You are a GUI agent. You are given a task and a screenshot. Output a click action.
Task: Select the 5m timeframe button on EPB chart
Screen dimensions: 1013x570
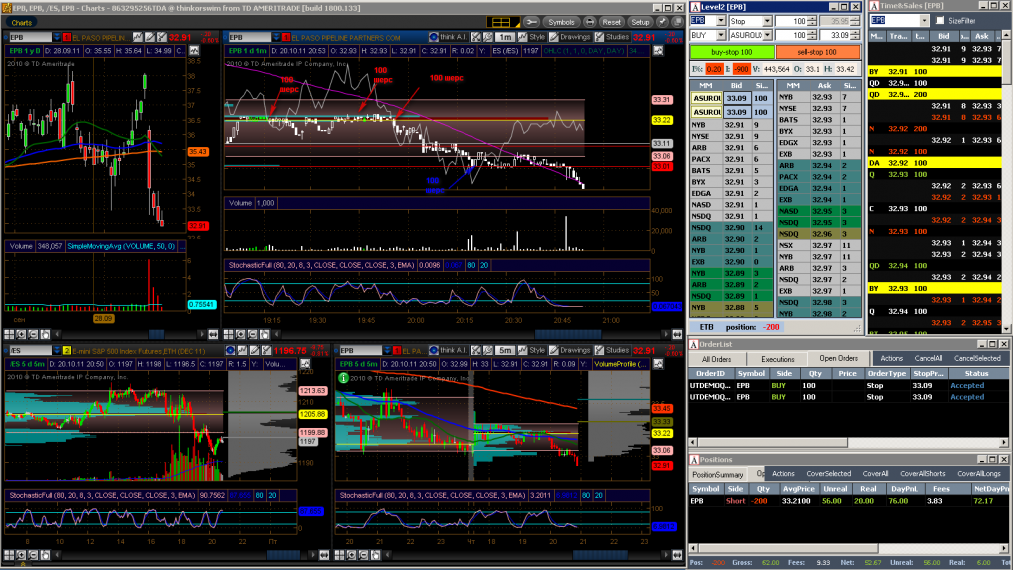[x=505, y=350]
